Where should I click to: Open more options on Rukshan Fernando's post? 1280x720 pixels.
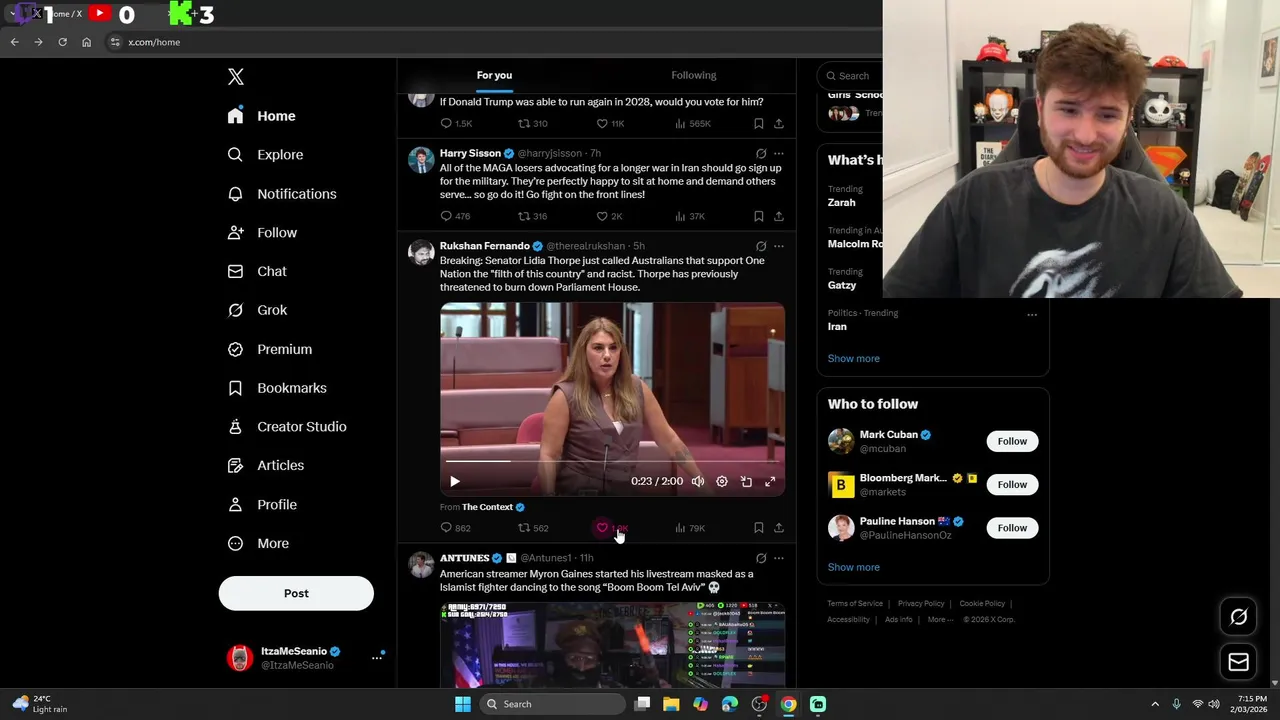[779, 246]
